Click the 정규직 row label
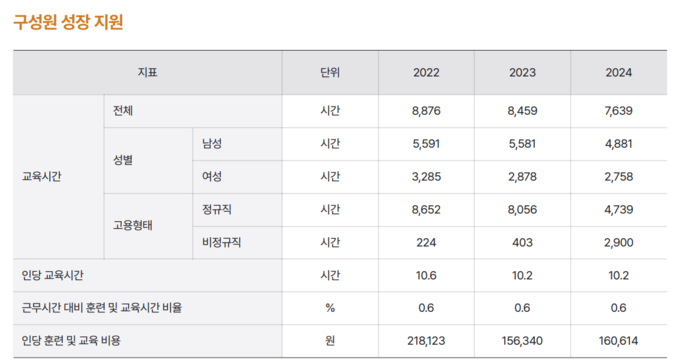Screen dimensions: 680x360 [x=216, y=209]
